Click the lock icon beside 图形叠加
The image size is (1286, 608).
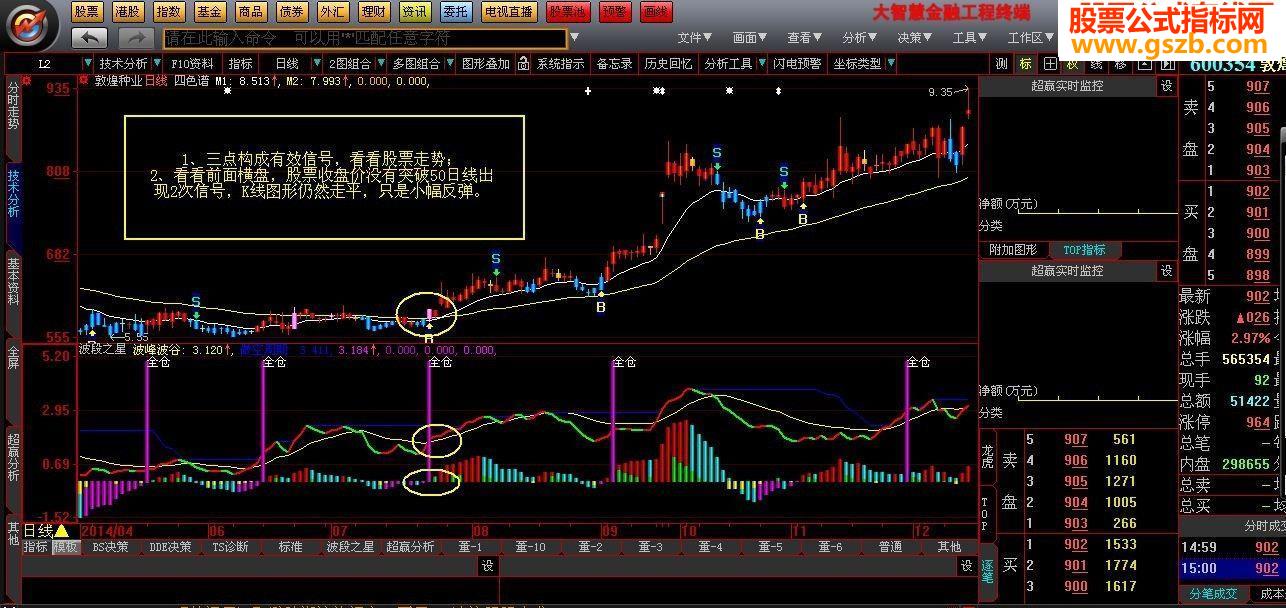523,63
